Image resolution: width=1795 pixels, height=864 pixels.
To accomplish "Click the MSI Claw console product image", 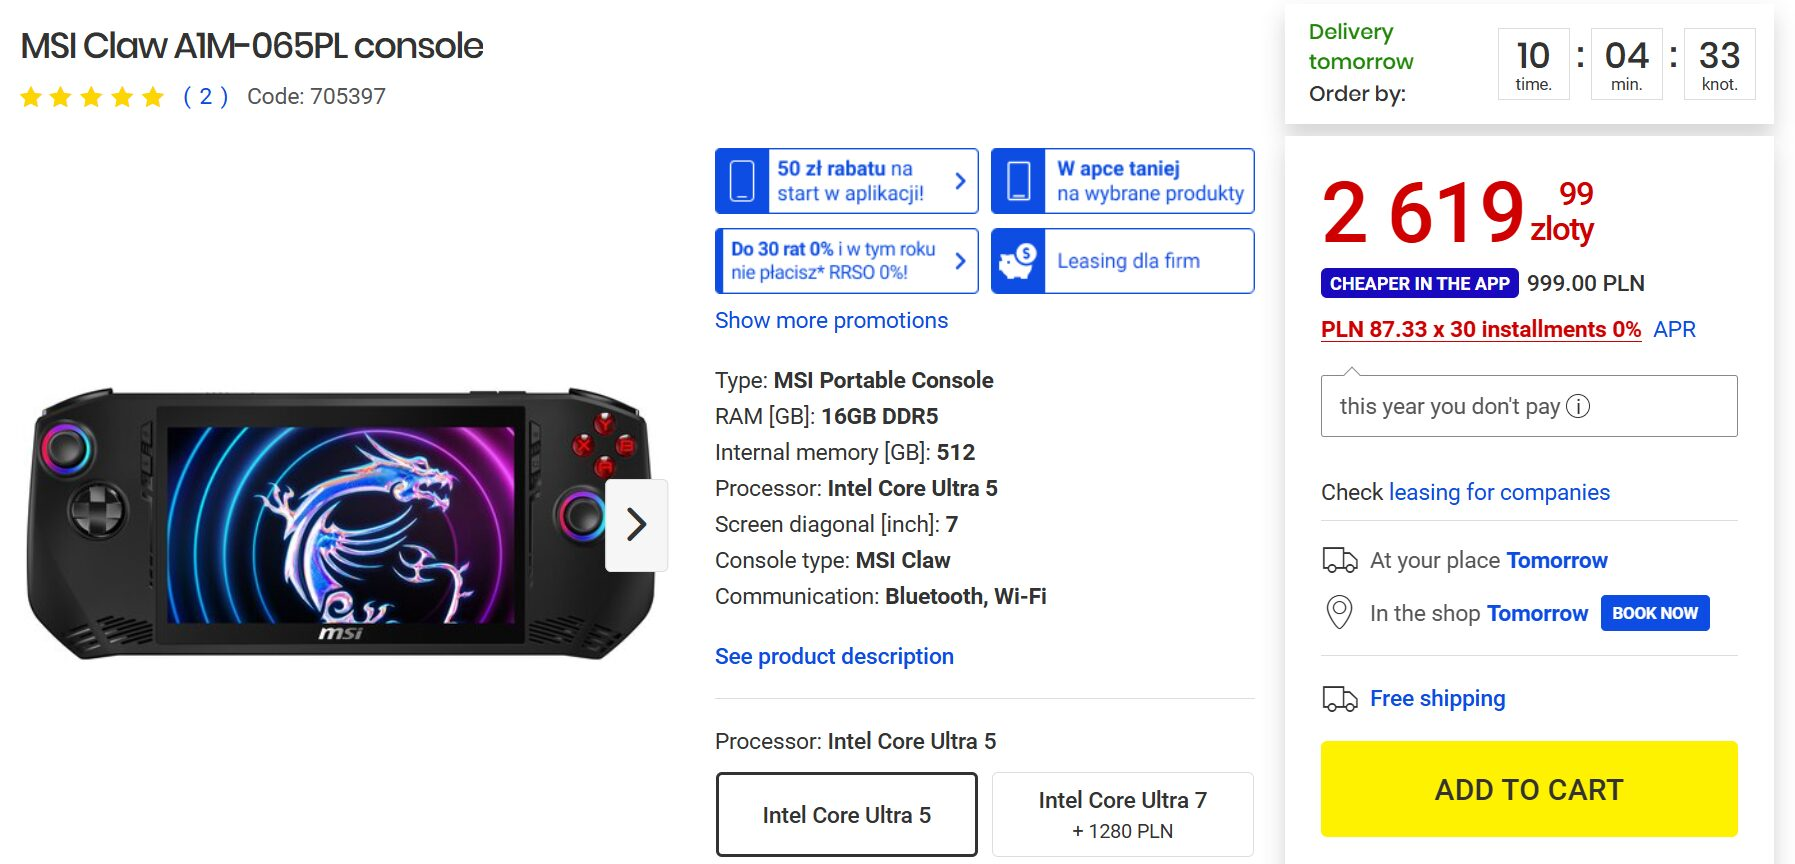I will click(x=340, y=523).
